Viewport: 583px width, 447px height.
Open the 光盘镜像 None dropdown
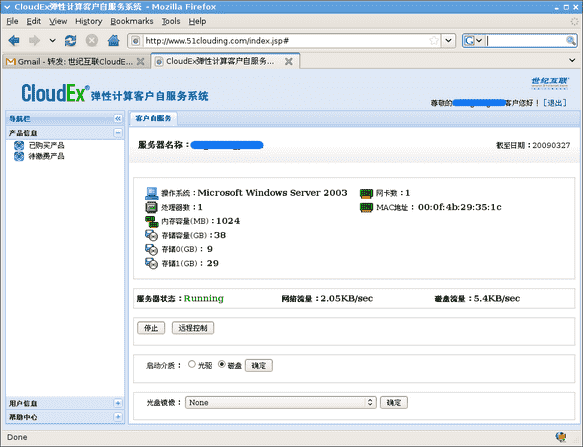[x=281, y=402]
